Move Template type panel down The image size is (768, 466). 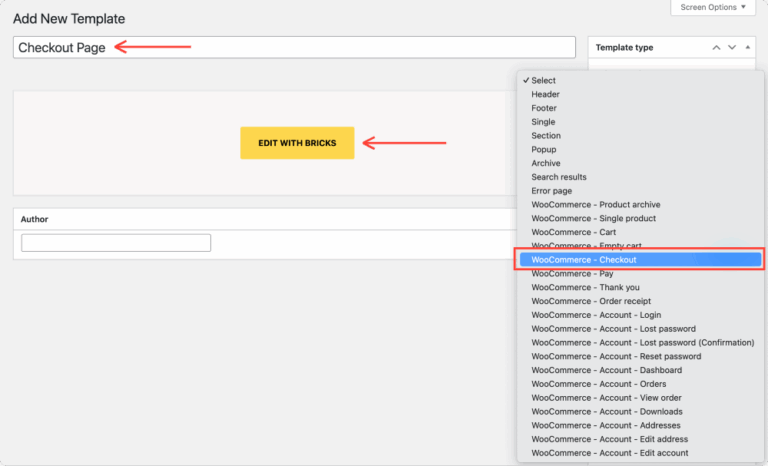click(x=732, y=48)
